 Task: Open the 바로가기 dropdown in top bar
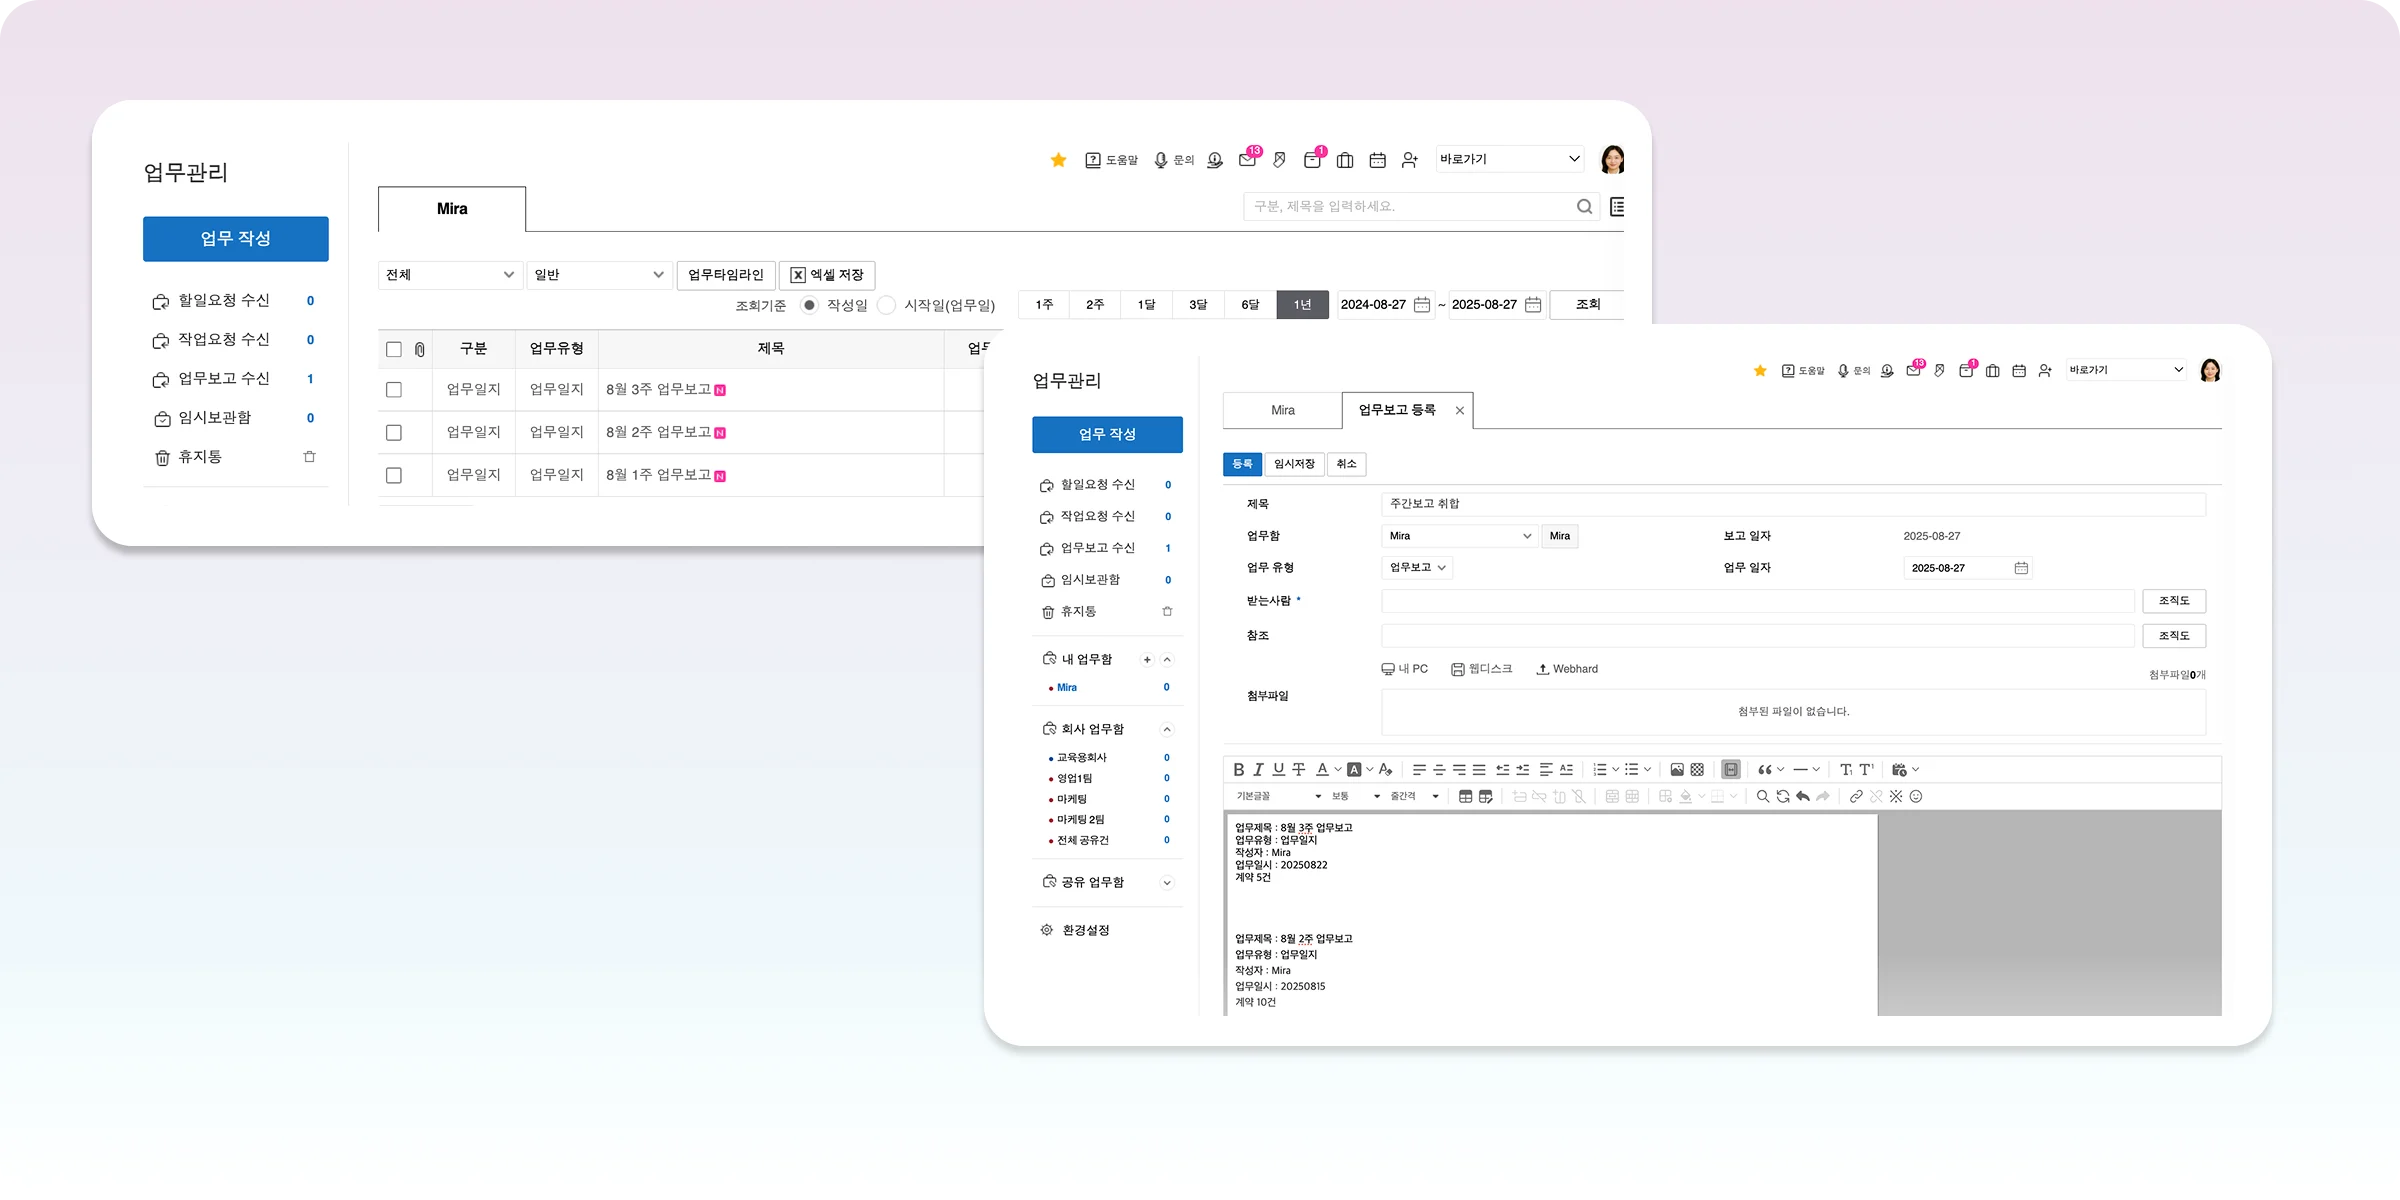pyautogui.click(x=1509, y=159)
